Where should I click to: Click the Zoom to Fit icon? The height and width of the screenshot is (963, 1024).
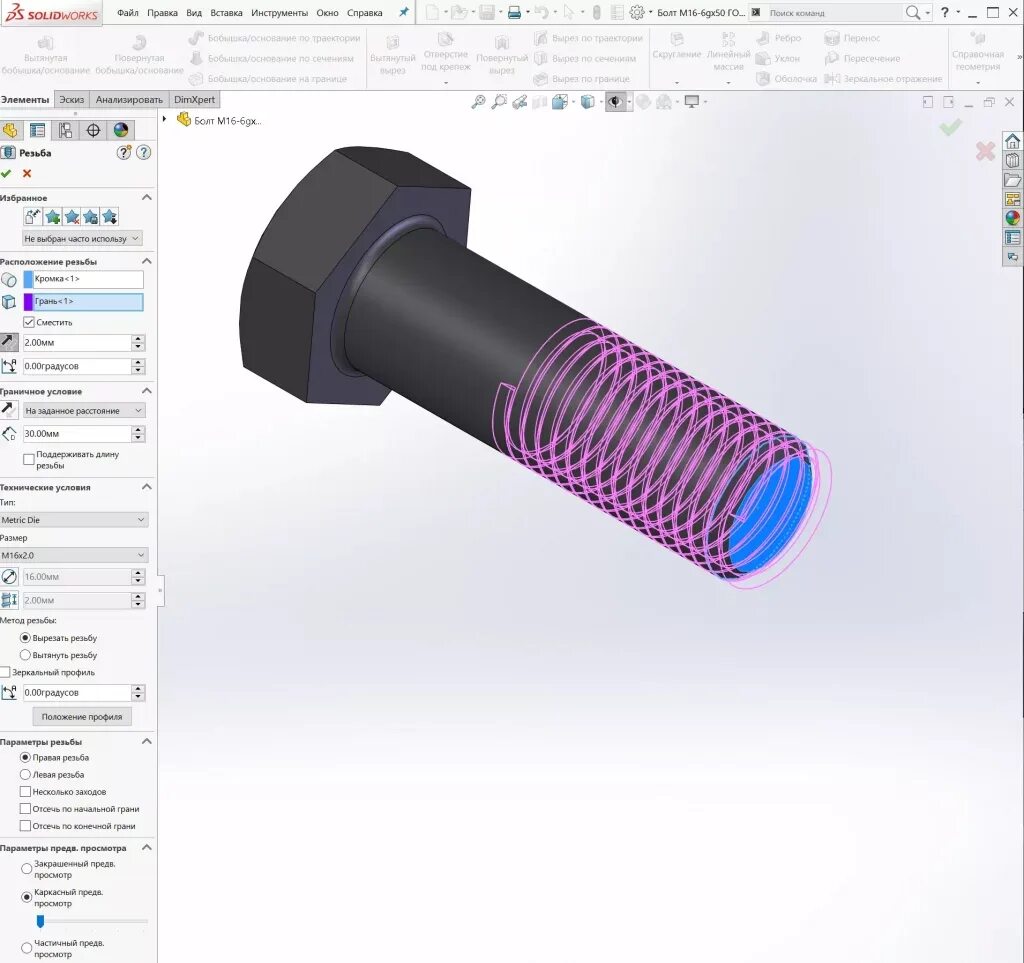(479, 102)
